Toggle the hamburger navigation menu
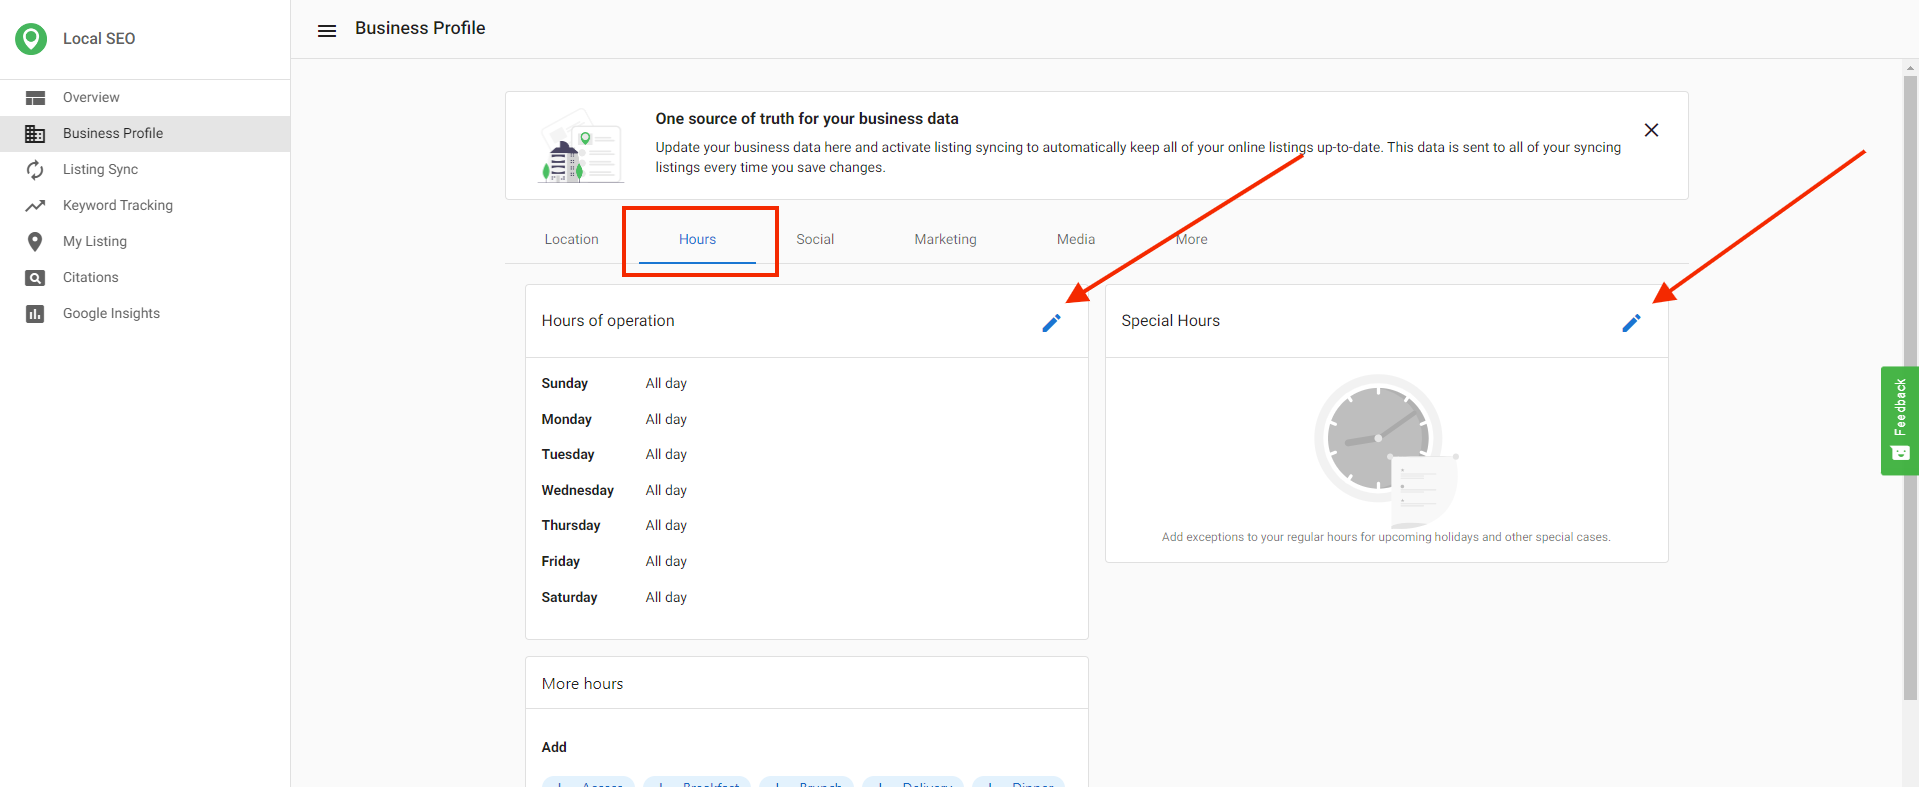Screen dimensions: 1919x787 [327, 31]
